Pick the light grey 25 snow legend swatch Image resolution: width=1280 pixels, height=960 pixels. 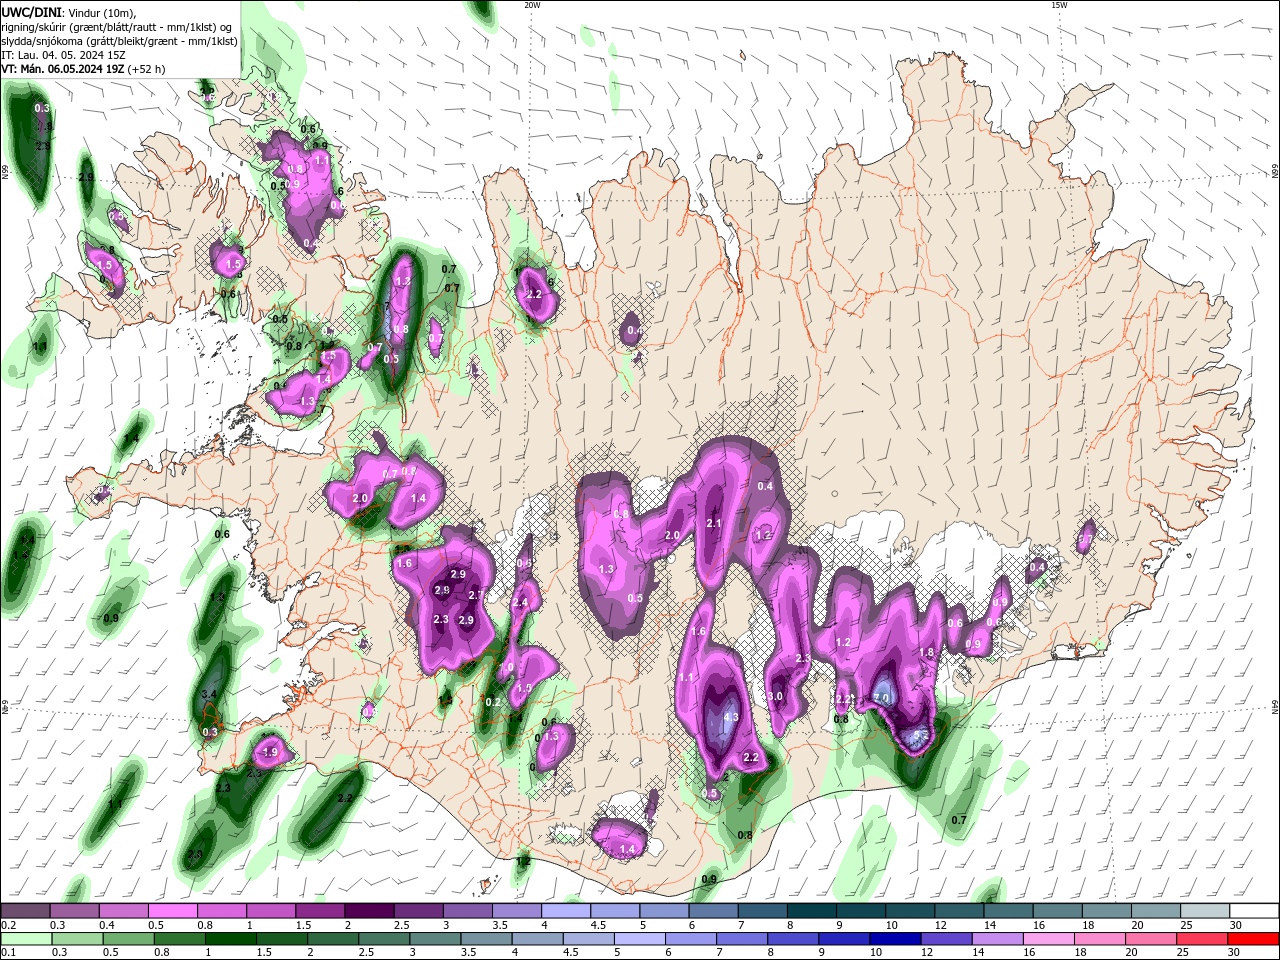click(x=1206, y=911)
